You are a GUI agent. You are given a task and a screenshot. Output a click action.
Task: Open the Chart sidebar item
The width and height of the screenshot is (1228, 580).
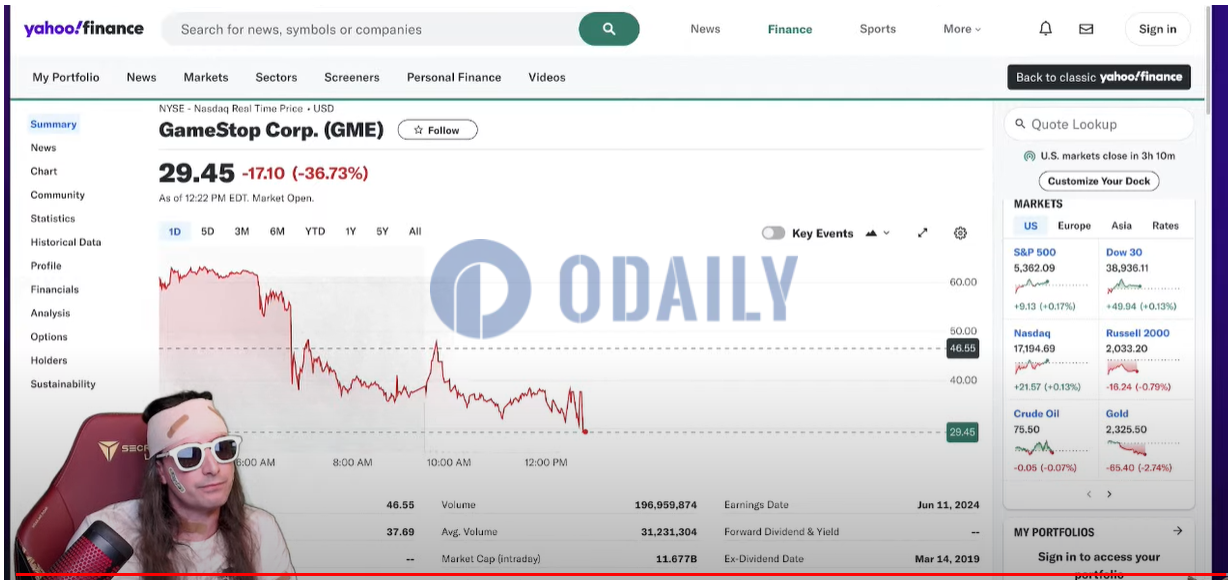click(44, 171)
